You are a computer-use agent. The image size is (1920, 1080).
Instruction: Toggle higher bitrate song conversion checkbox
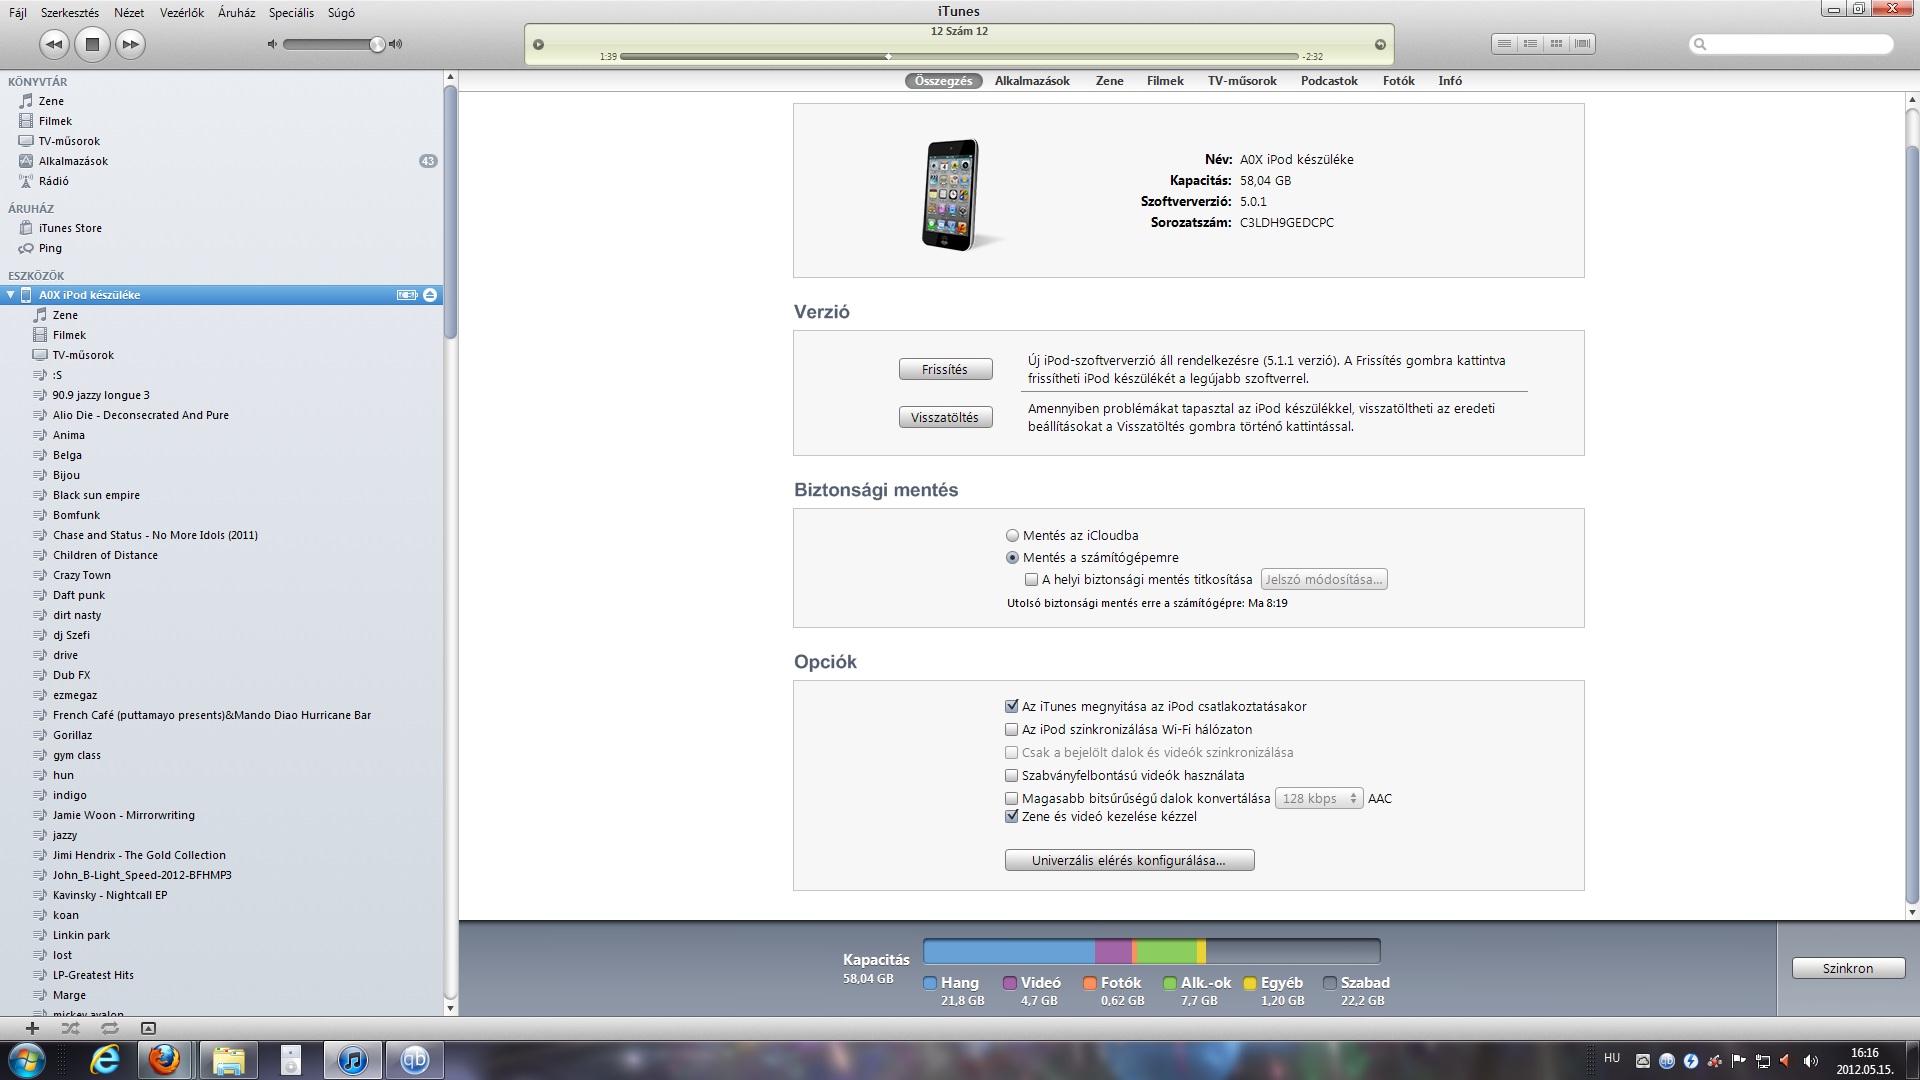point(1011,799)
